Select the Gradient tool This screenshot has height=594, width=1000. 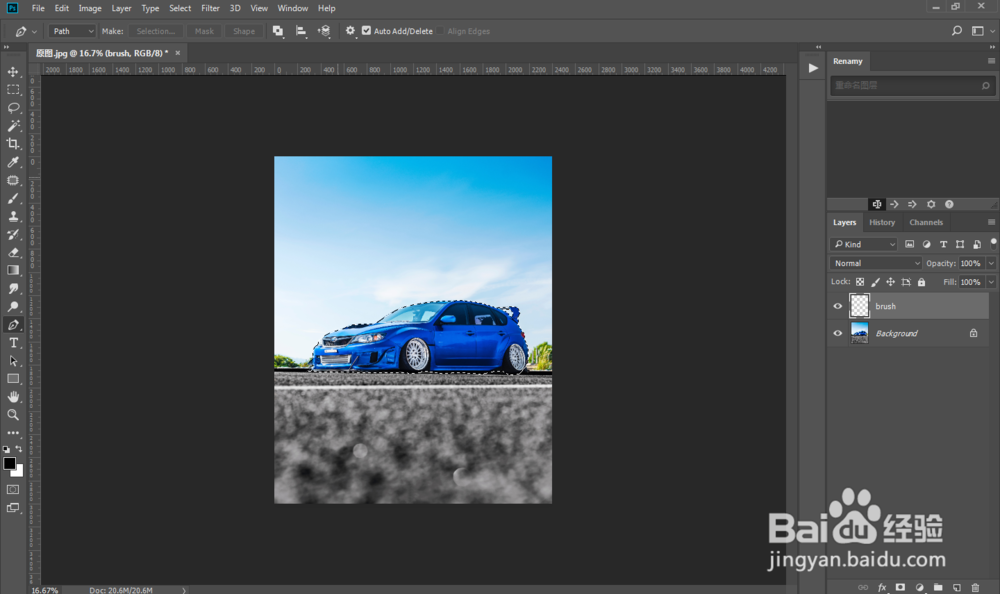pyautogui.click(x=13, y=270)
